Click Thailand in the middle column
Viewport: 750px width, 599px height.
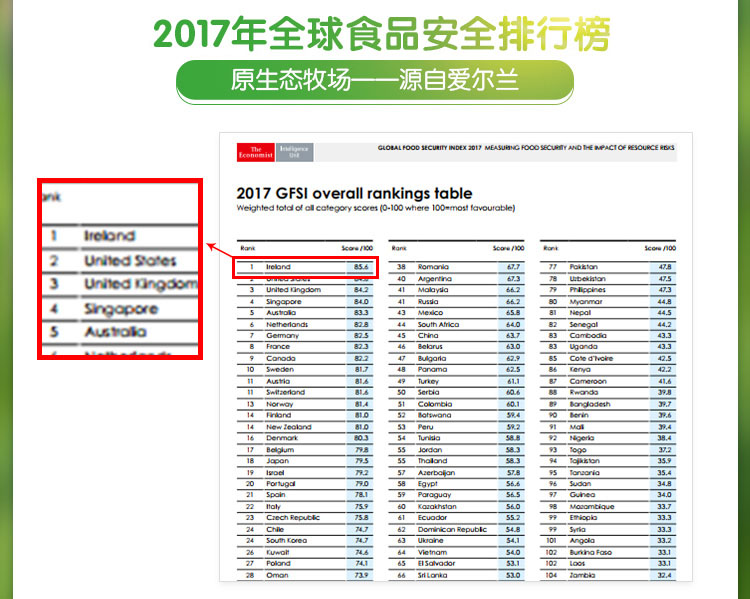[432, 461]
